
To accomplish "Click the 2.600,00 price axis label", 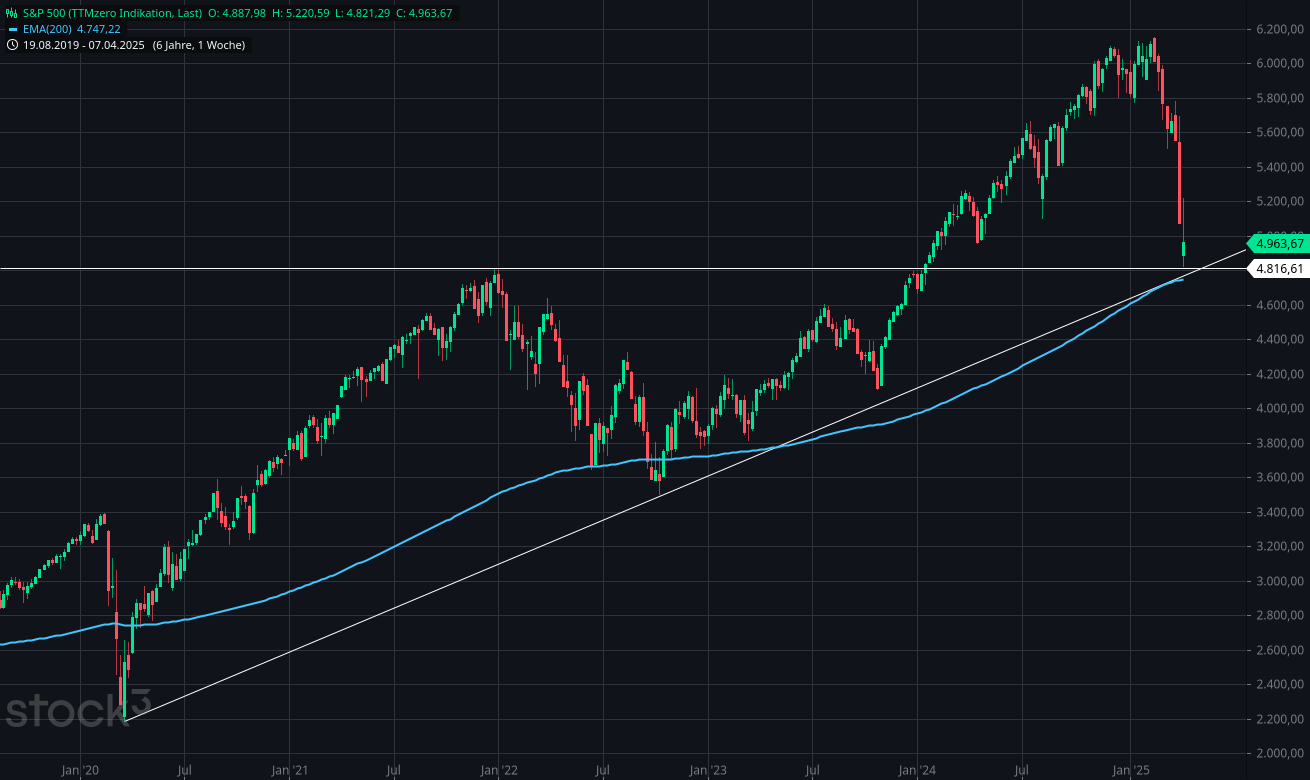I will tap(1281, 651).
